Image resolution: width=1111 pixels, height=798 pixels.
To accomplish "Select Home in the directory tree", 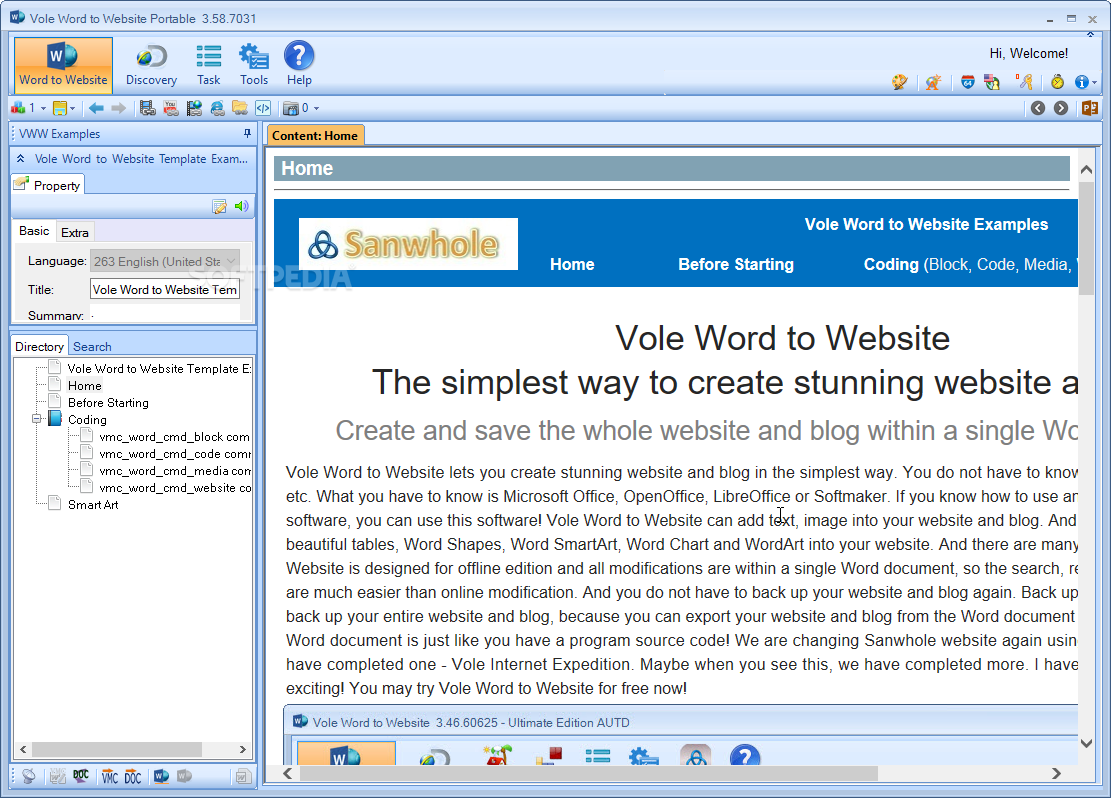I will click(84, 386).
